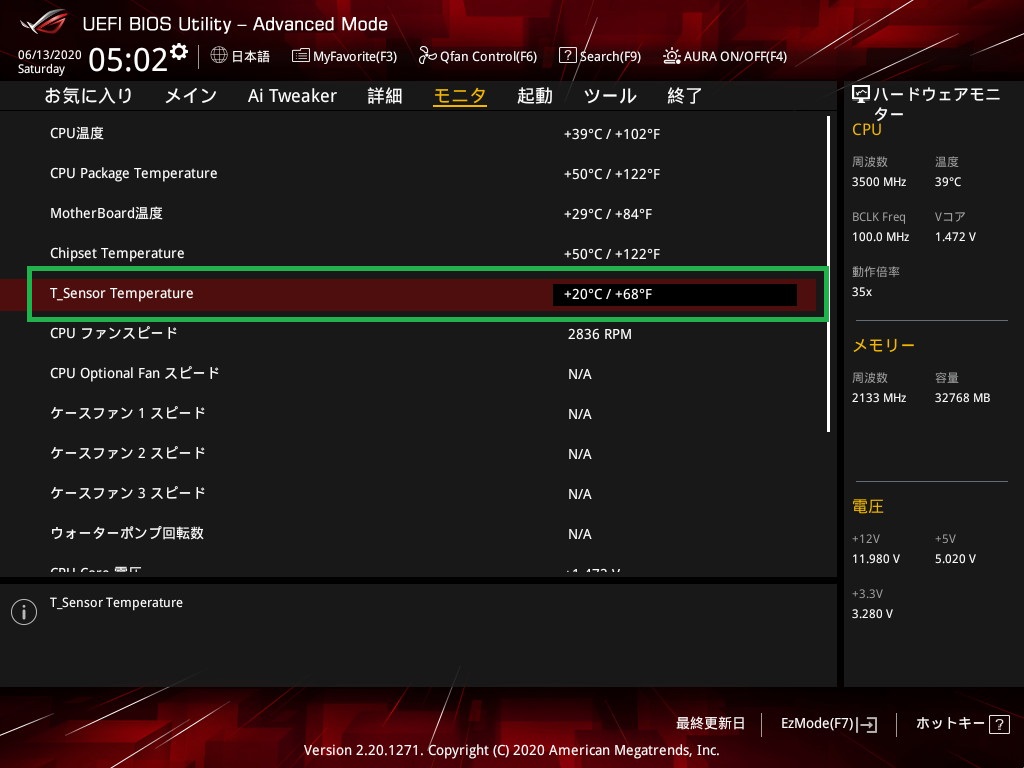Open MyFavorite(F3) list
This screenshot has height=768, width=1024.
pos(344,56)
